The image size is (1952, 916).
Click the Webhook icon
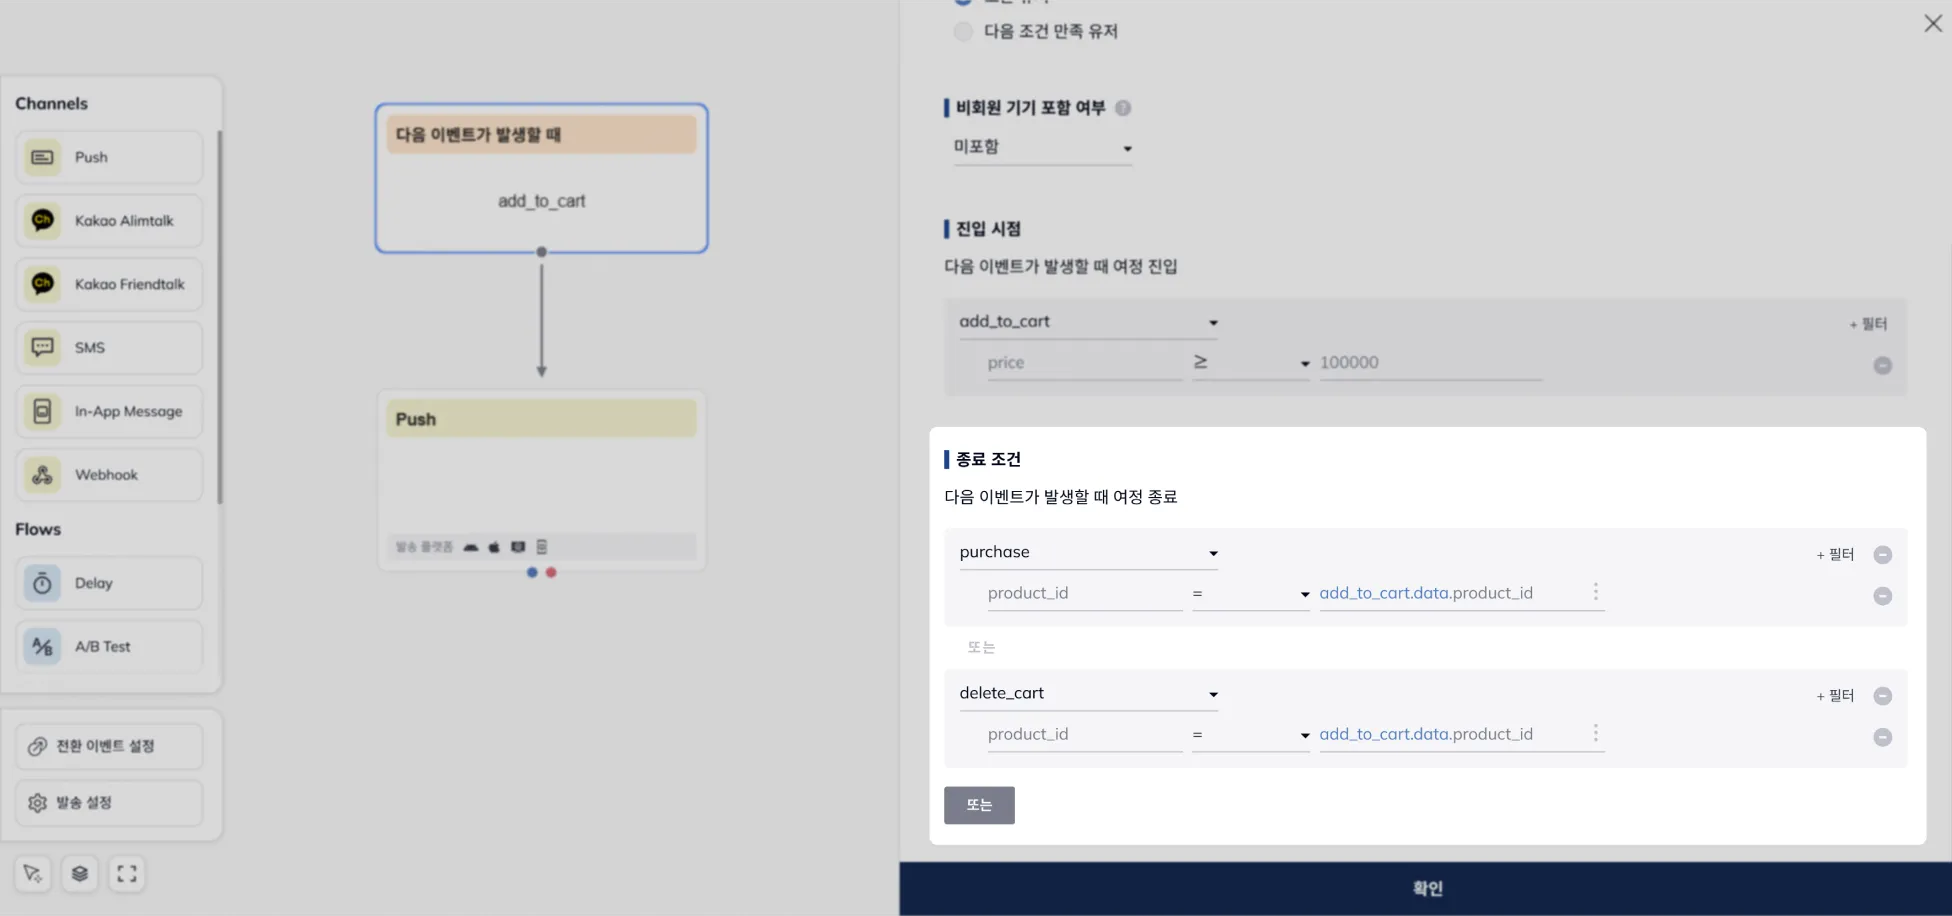[x=42, y=474]
